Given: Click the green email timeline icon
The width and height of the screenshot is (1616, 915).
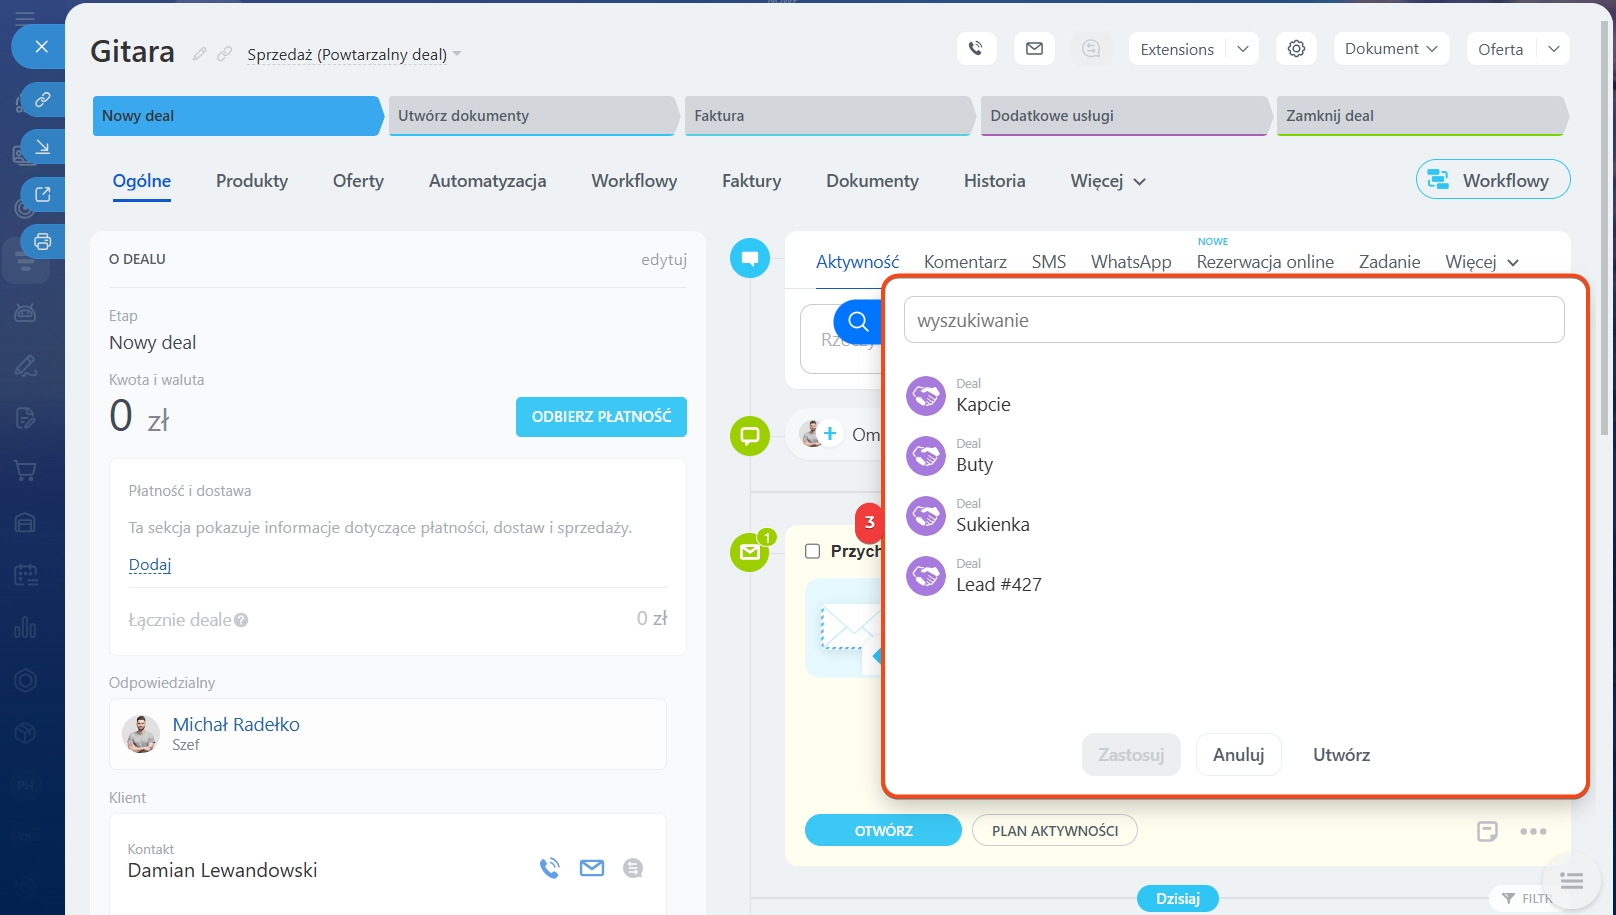Looking at the screenshot, I should (750, 552).
